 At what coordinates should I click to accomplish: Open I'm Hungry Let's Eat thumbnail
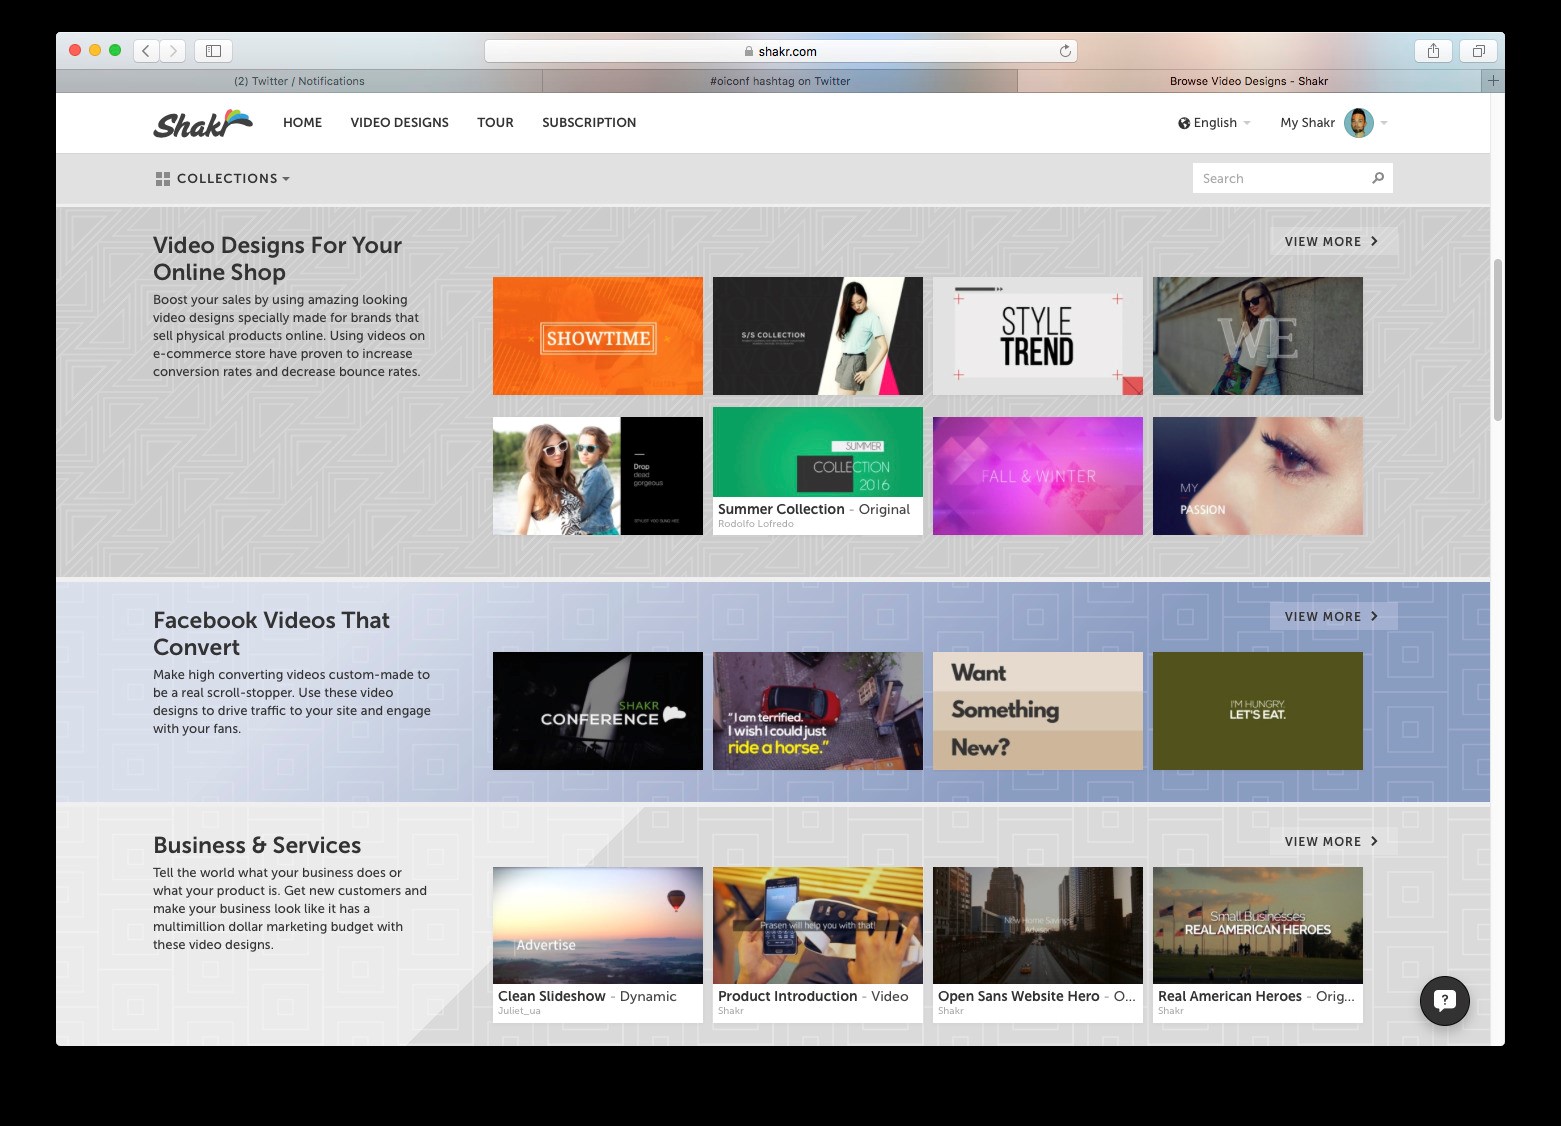[x=1258, y=711]
